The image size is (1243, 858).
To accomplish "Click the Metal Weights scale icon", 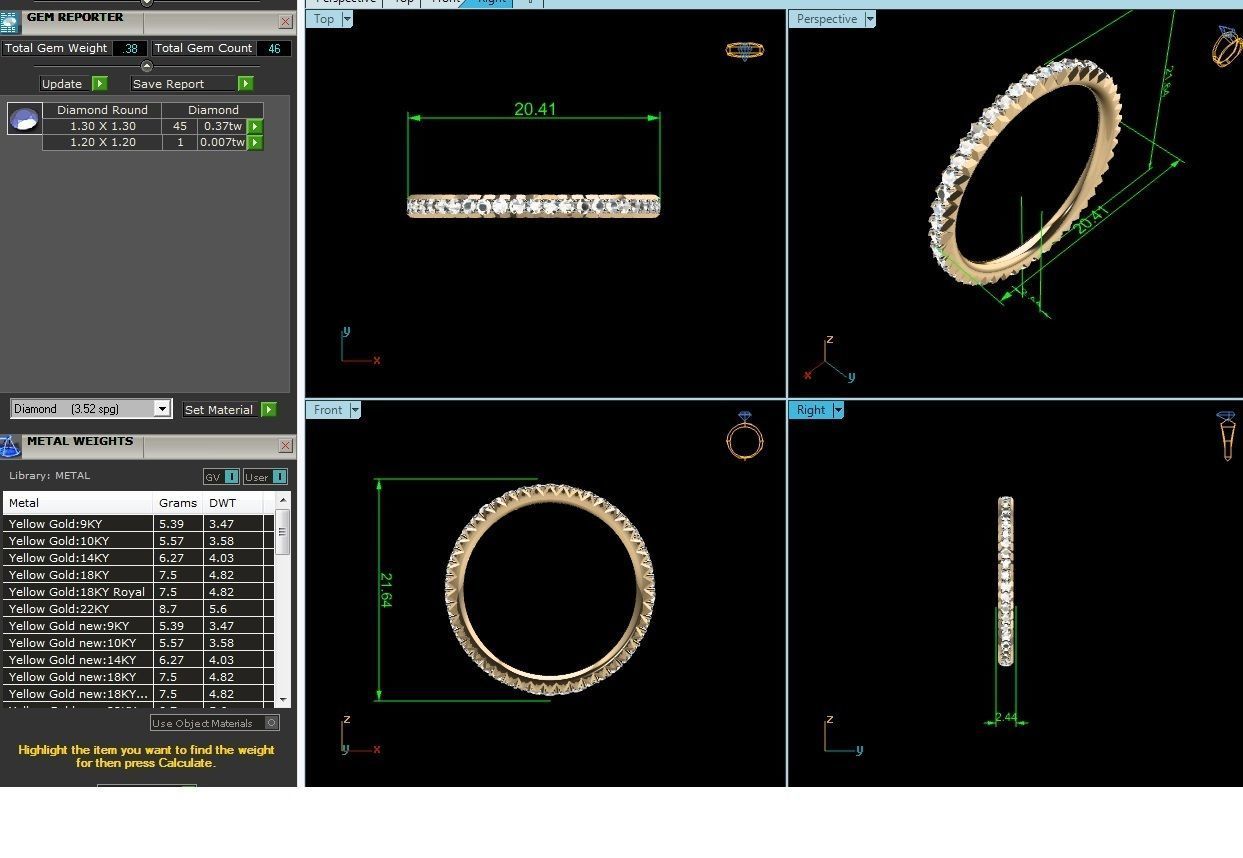I will coord(10,446).
